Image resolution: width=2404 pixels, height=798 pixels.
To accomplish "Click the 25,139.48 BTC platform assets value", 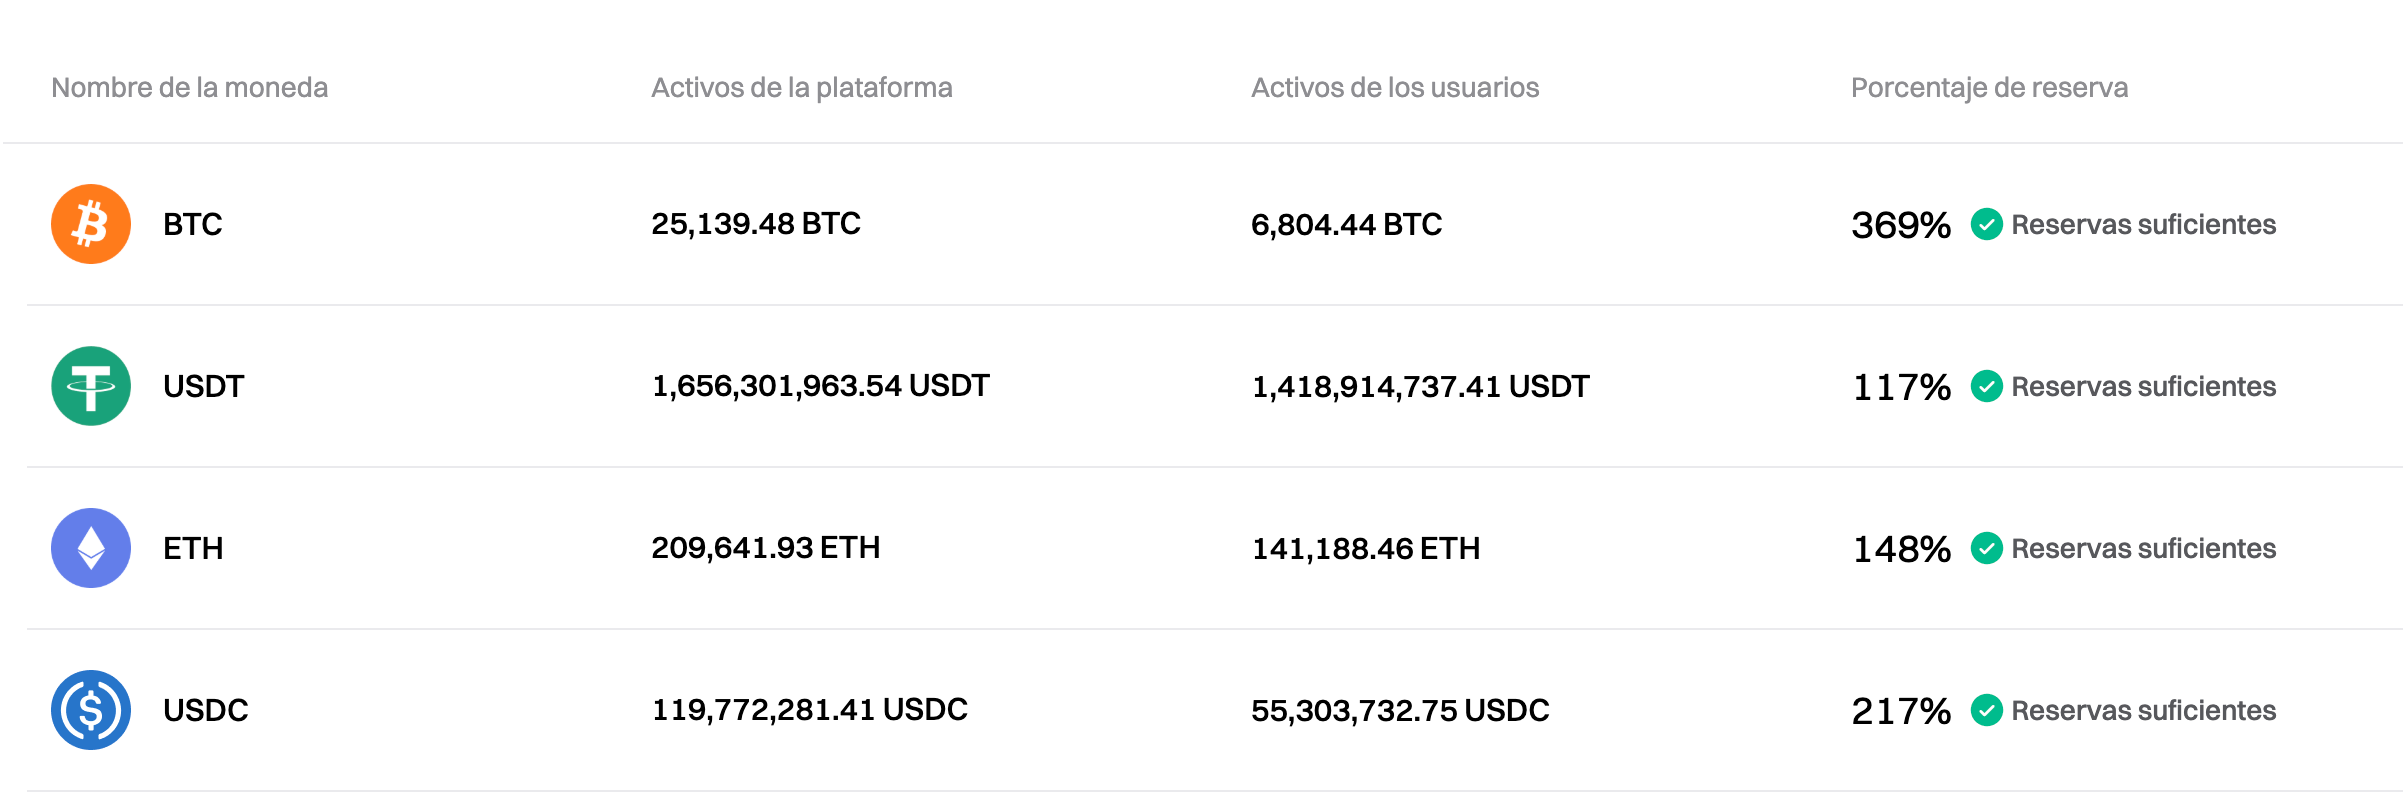I will 756,224.
